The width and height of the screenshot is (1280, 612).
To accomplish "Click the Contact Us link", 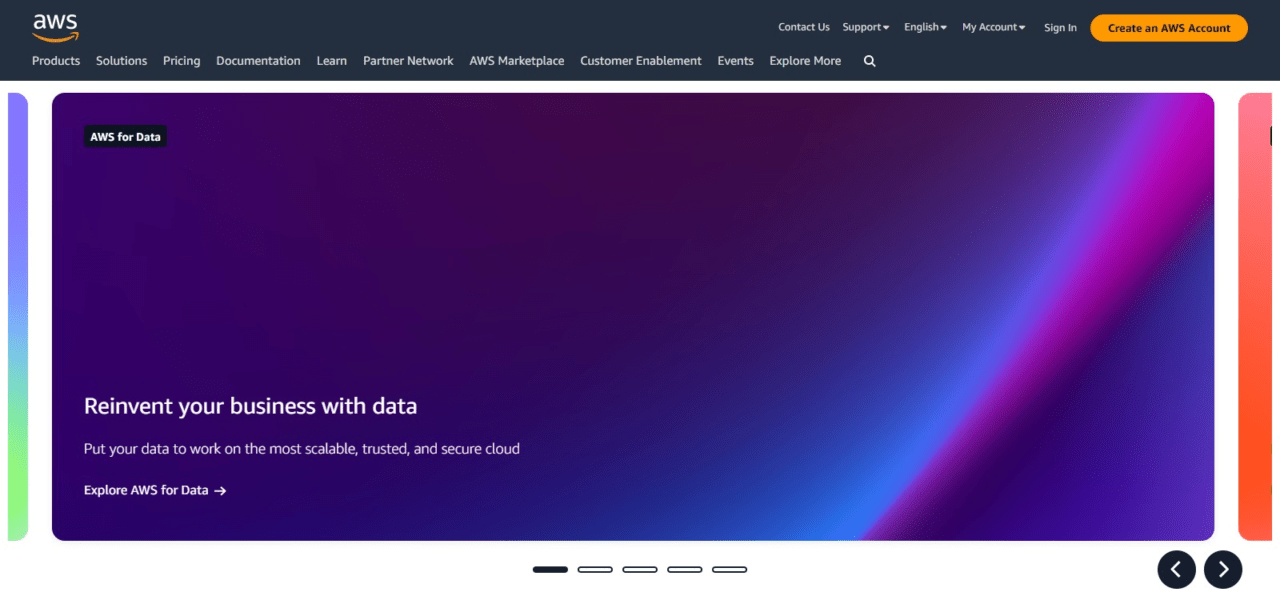I will 804,27.
